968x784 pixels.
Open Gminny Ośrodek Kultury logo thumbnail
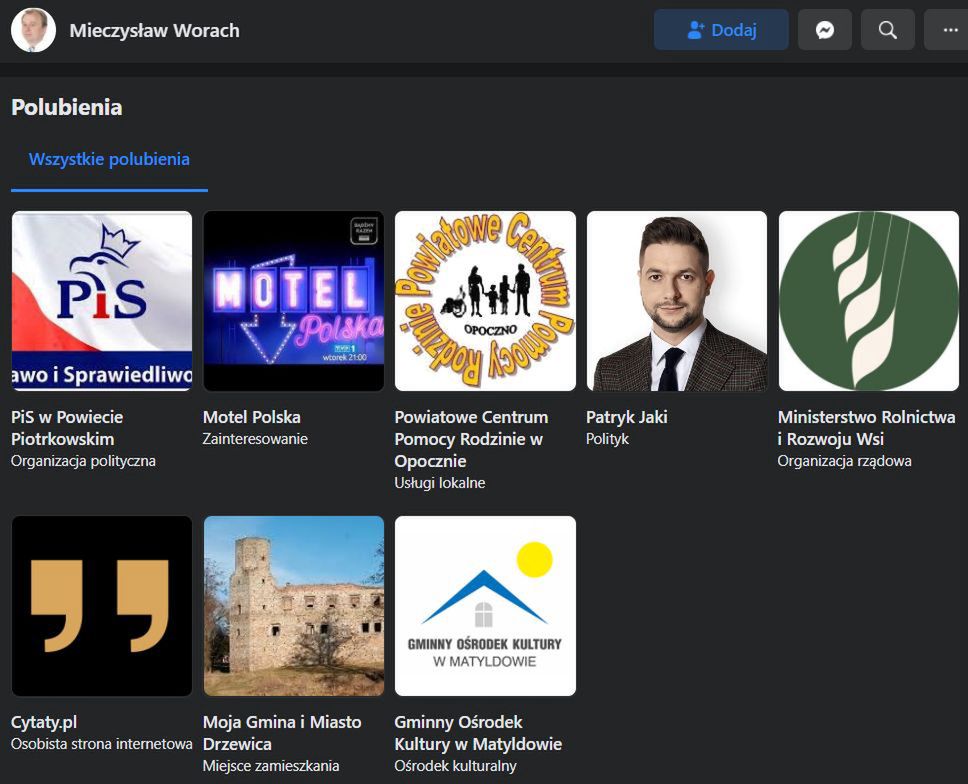click(x=485, y=606)
